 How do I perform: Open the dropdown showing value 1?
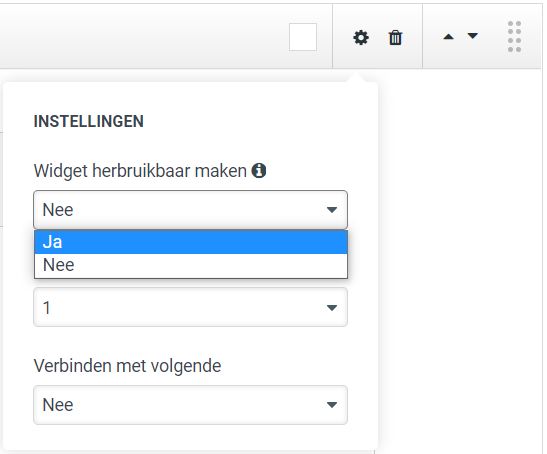click(x=190, y=307)
